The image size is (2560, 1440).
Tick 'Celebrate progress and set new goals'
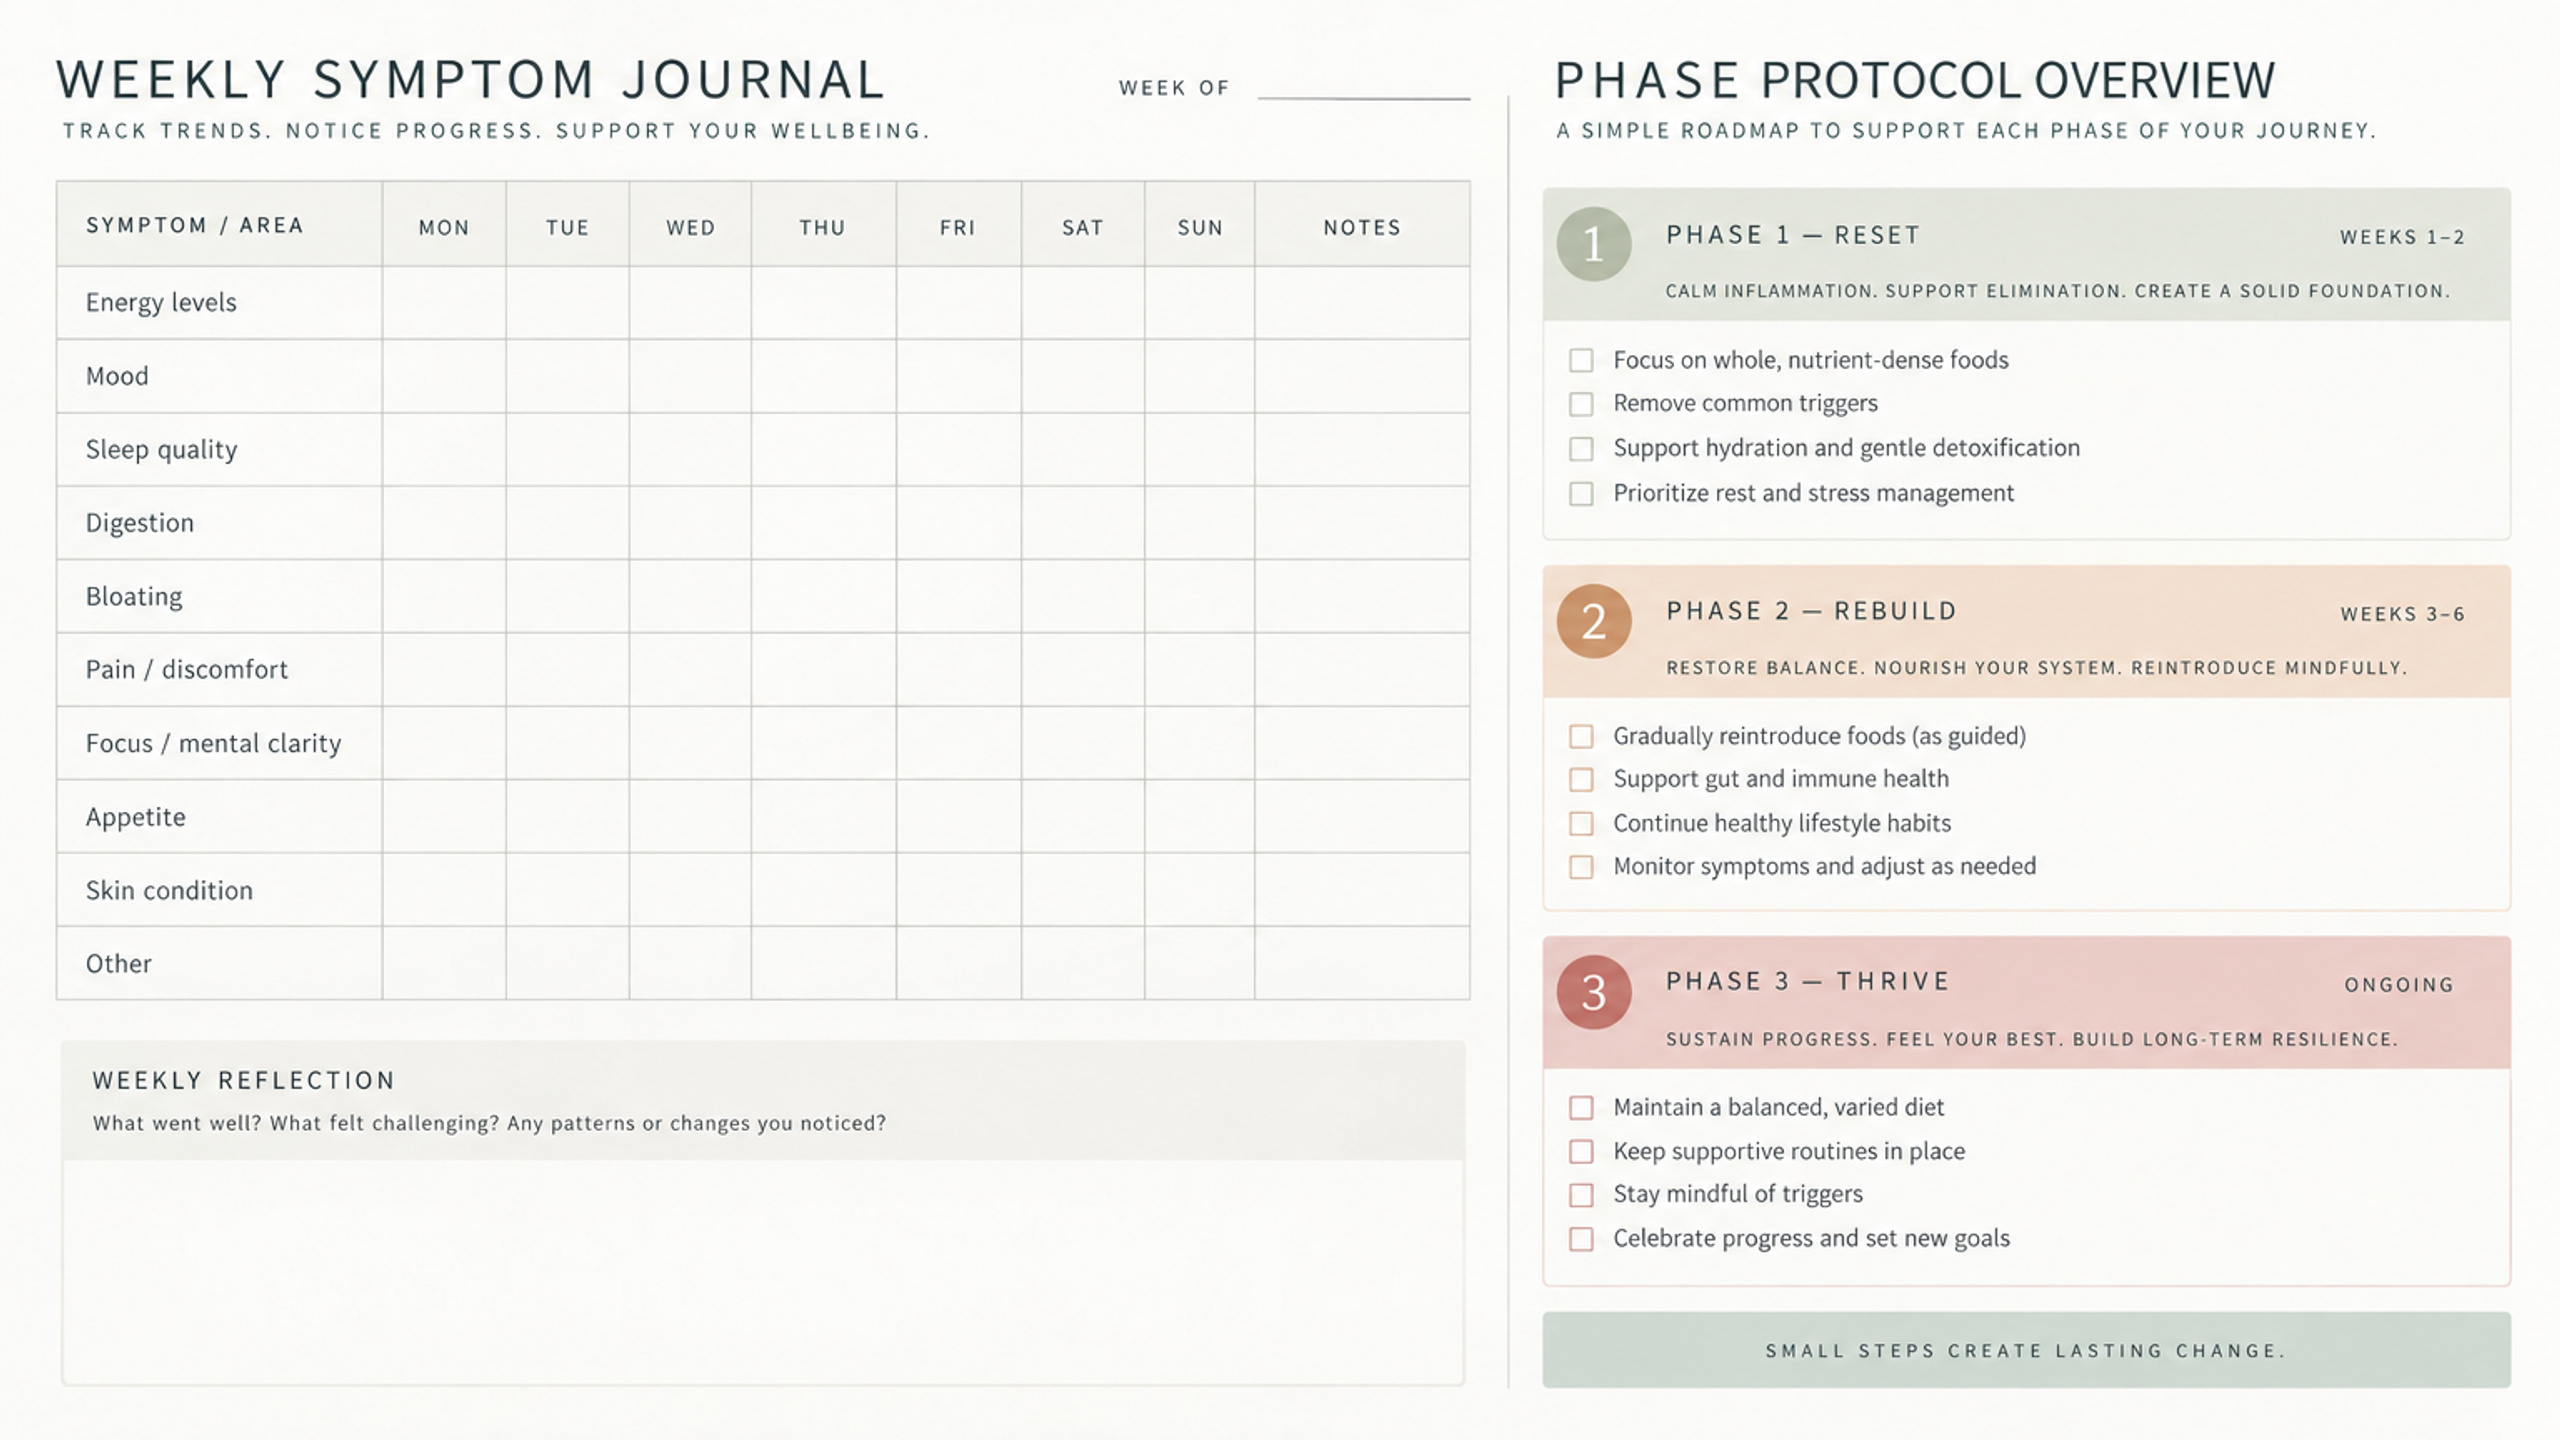[1581, 1239]
